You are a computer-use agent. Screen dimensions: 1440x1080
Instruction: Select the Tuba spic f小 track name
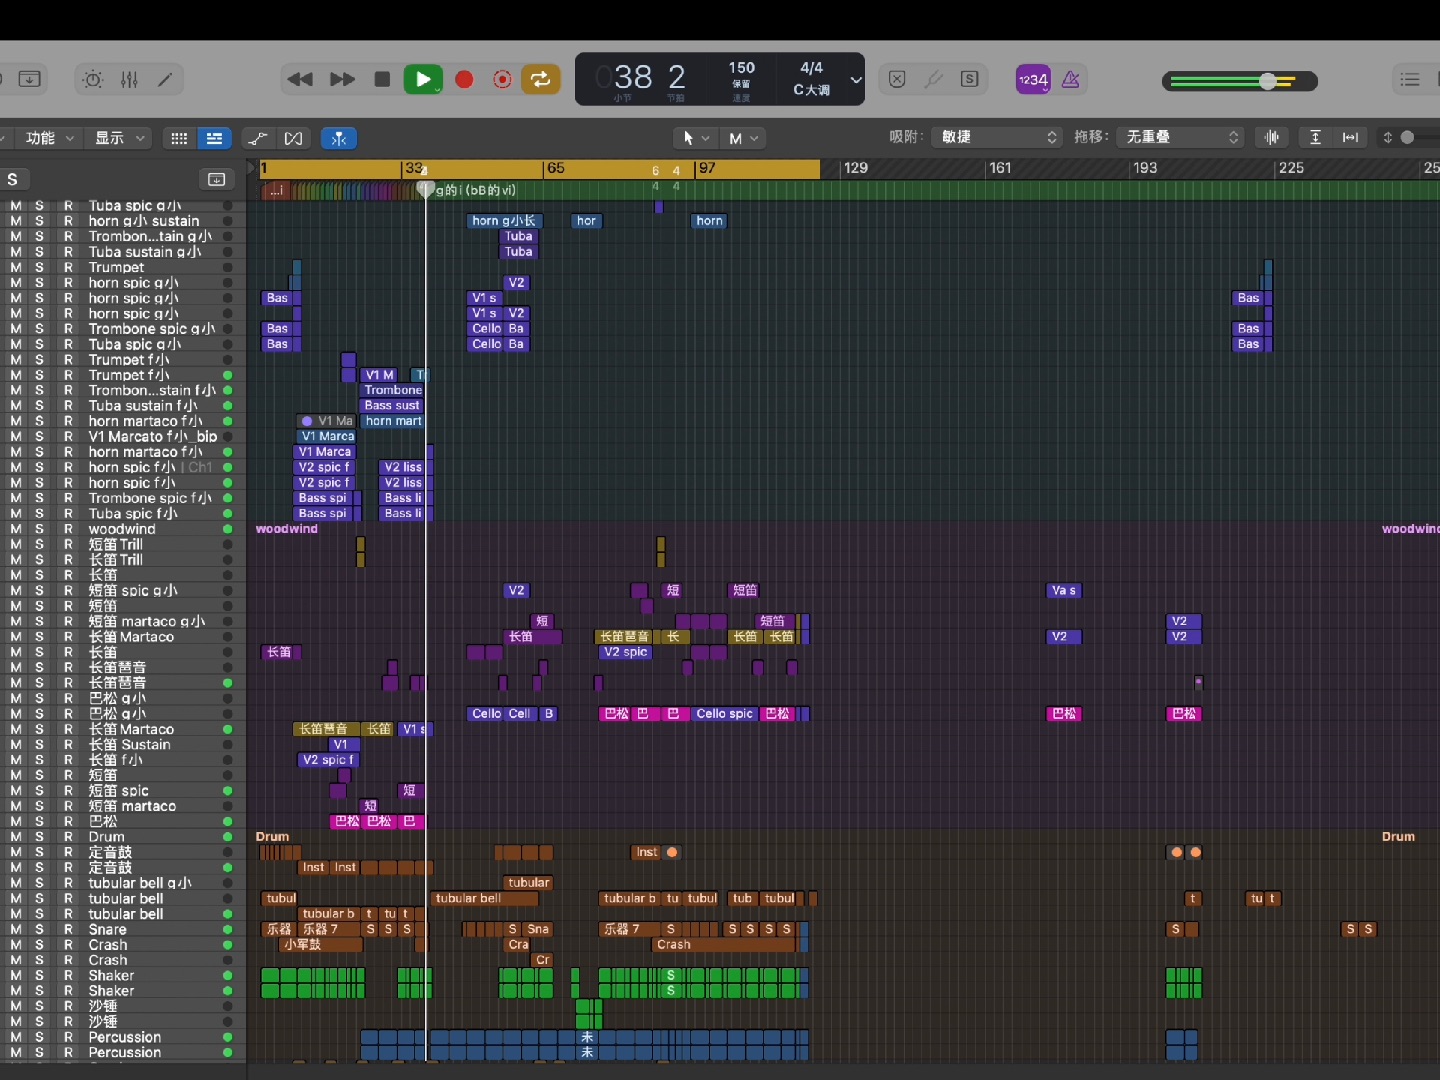tap(133, 514)
